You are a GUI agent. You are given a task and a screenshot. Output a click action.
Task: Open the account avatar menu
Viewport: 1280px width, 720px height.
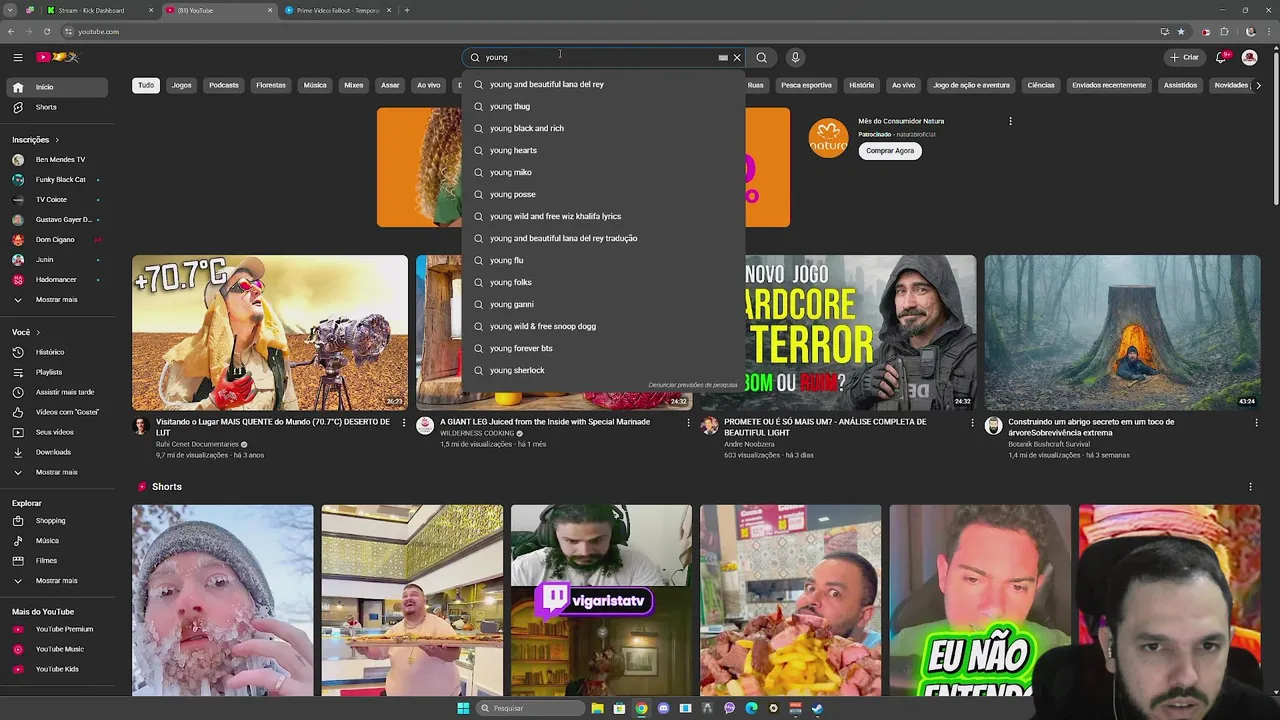pyautogui.click(x=1249, y=57)
